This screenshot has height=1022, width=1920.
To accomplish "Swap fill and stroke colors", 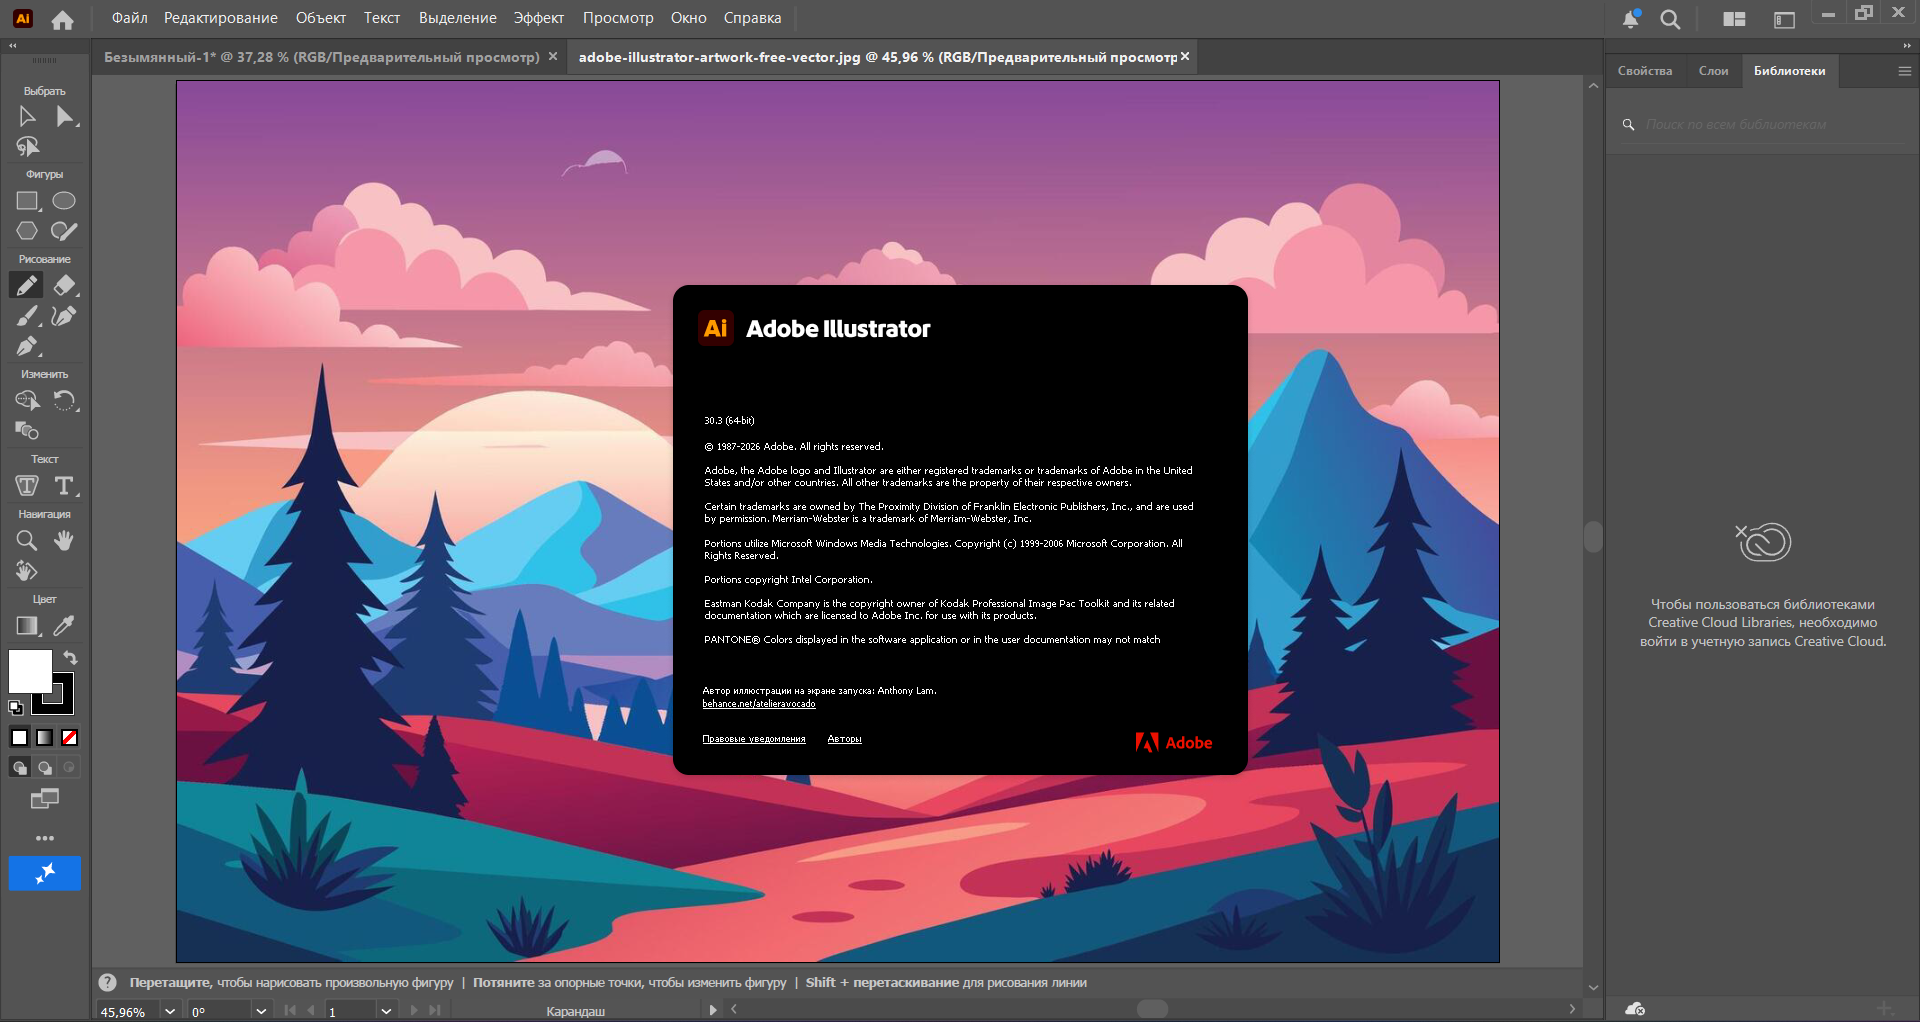I will click(71, 657).
